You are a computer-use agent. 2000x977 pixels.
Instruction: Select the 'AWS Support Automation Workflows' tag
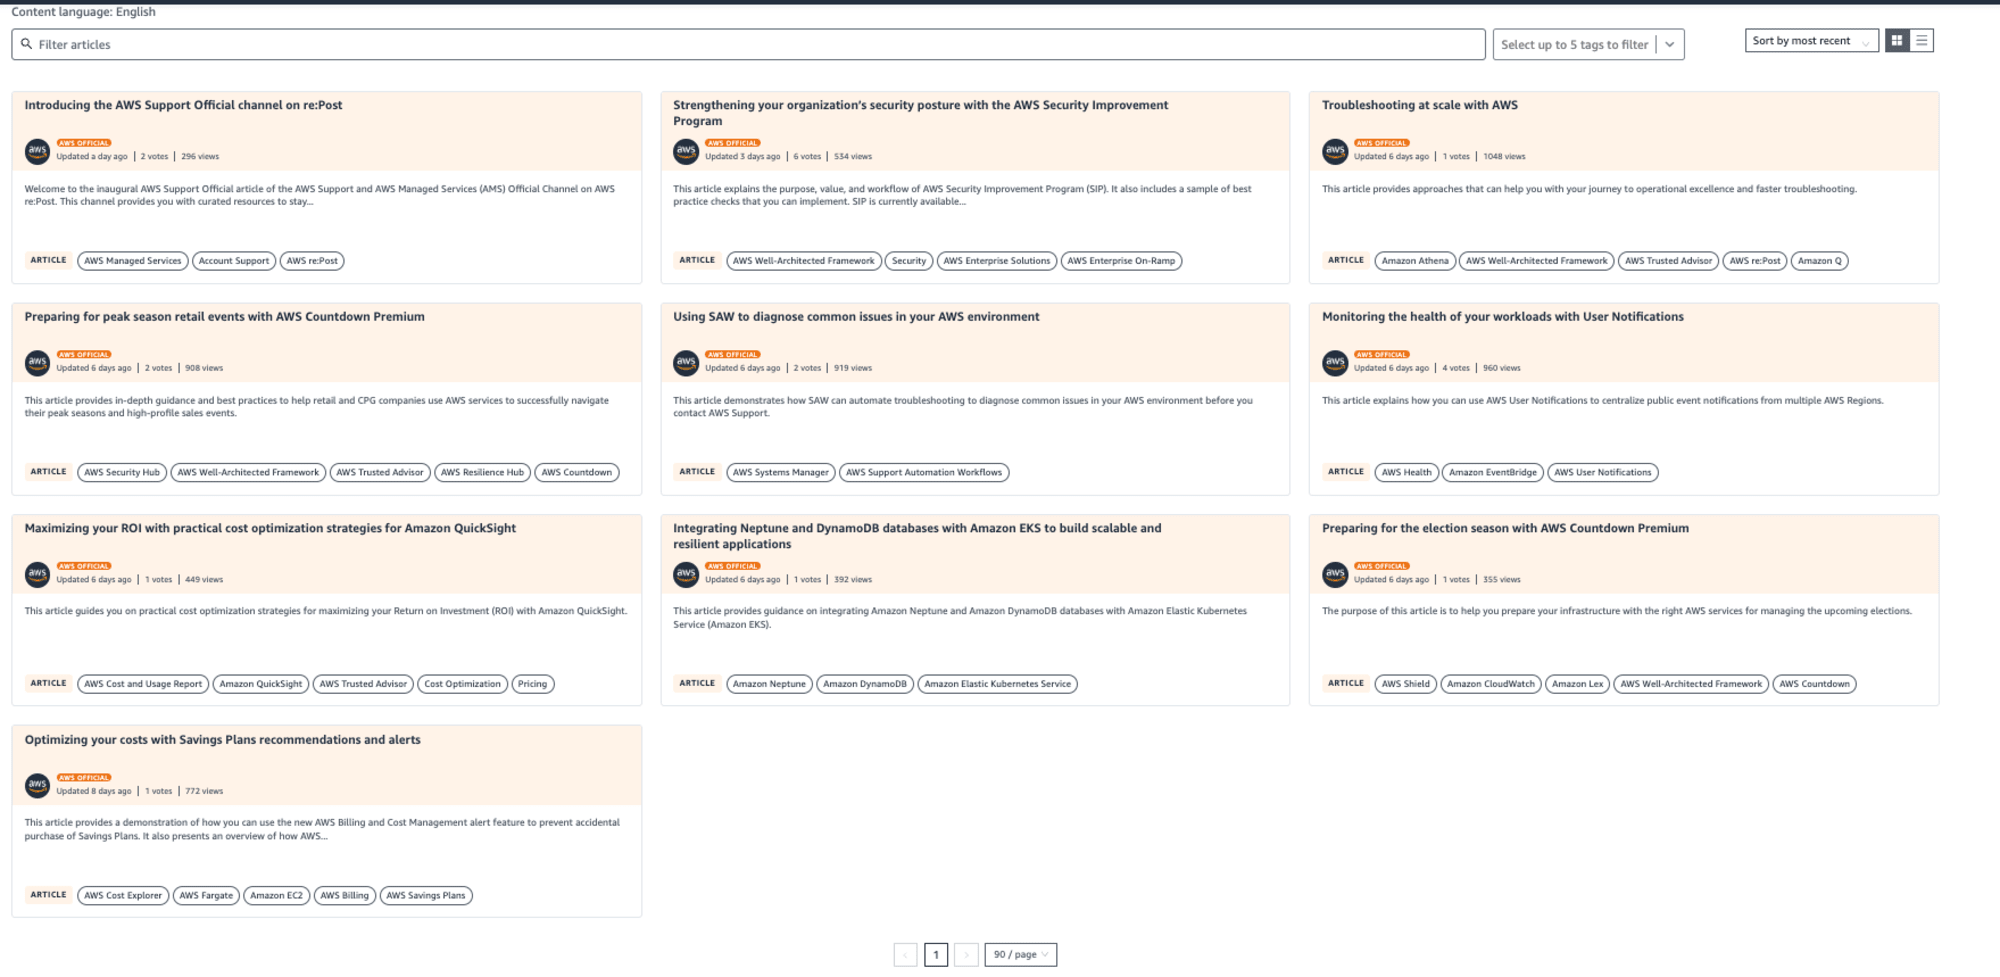(x=924, y=473)
